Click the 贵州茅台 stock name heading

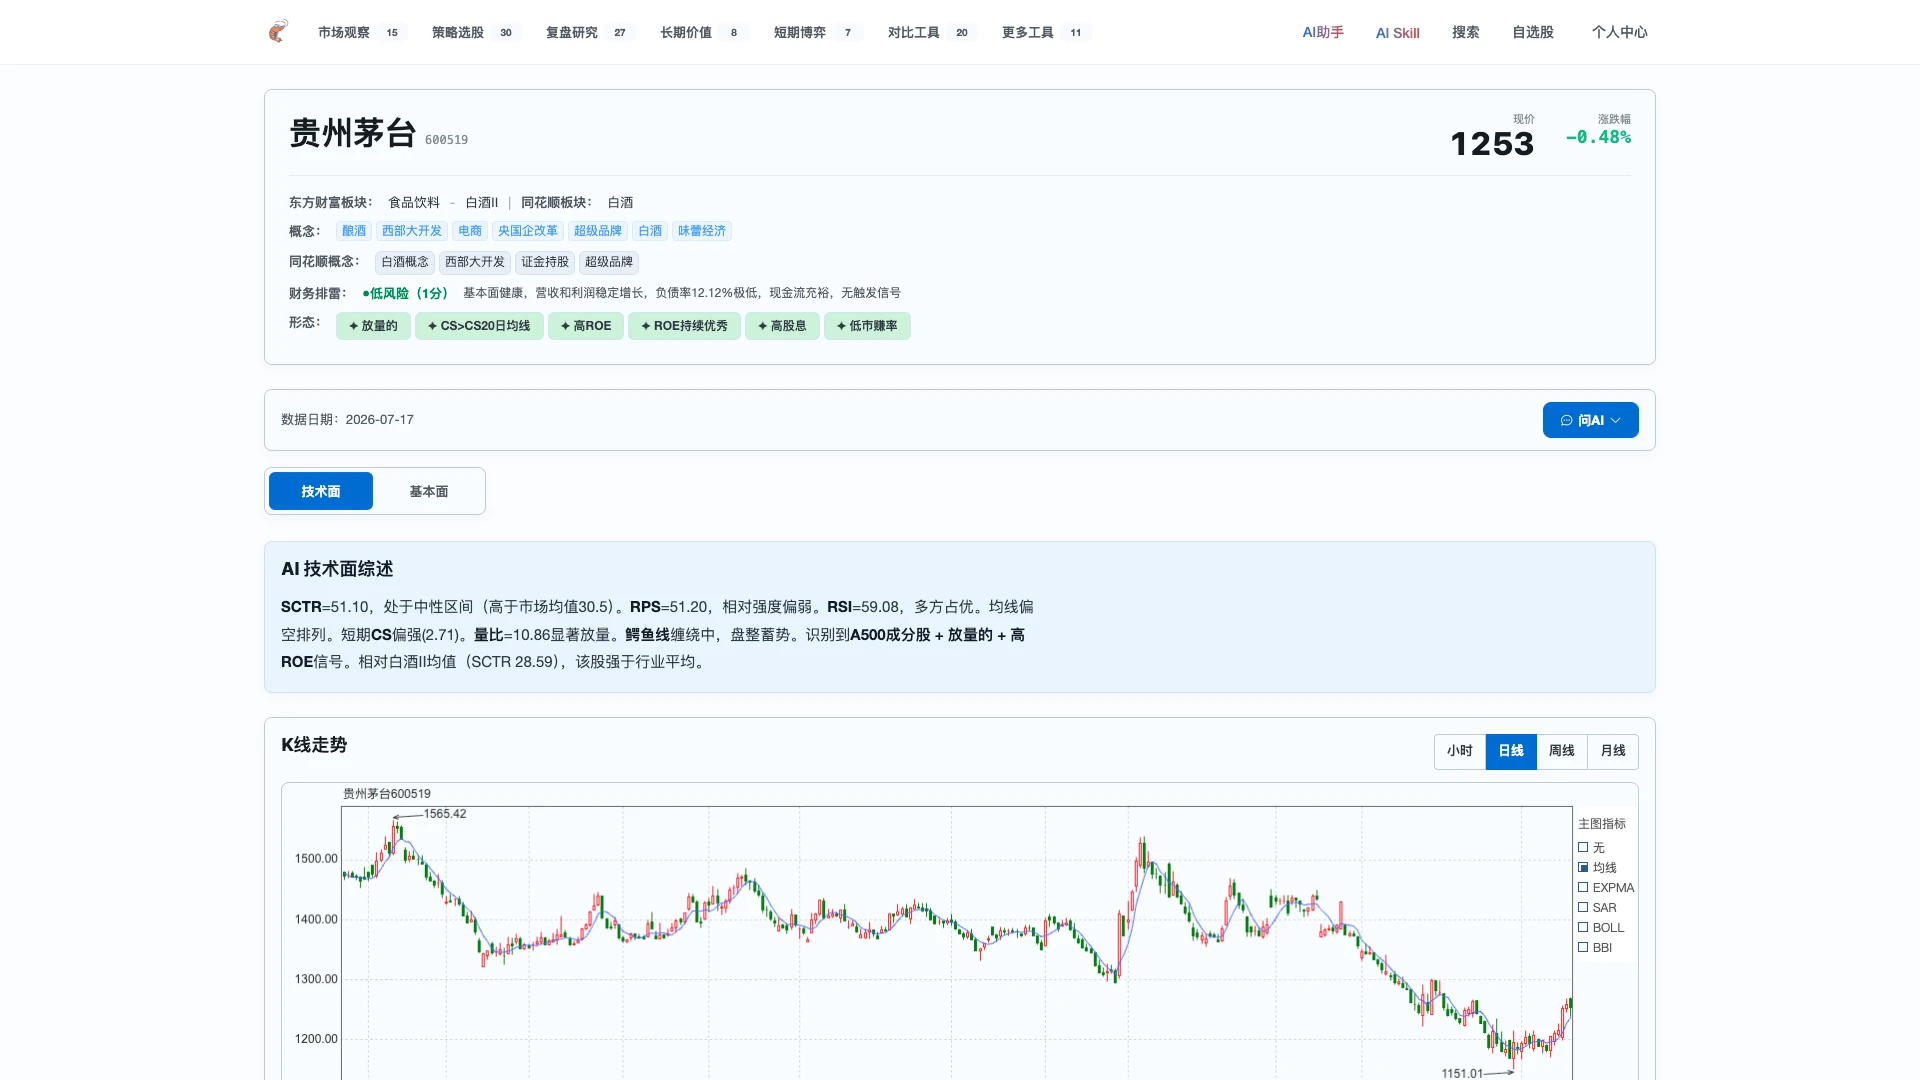[x=353, y=133]
